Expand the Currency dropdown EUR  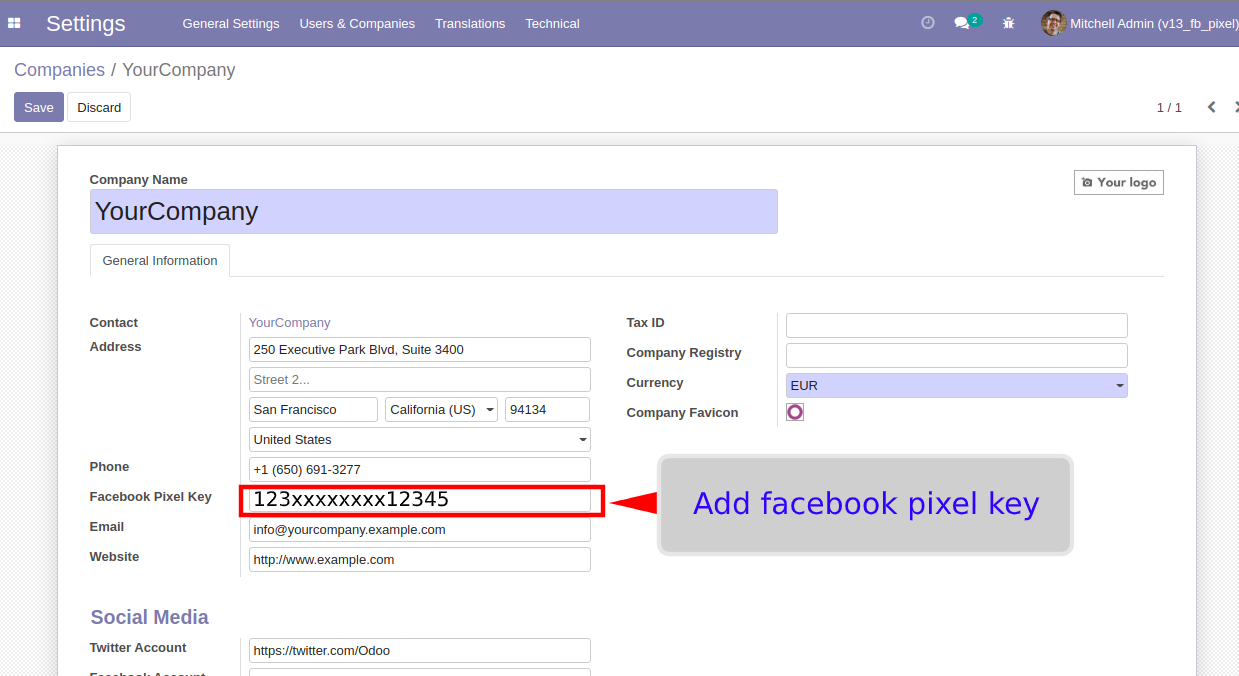[957, 385]
